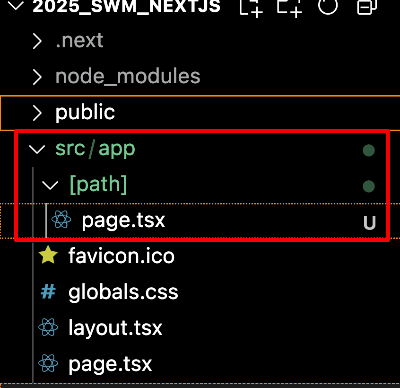
Task: Open the globals.css file
Action: [123, 292]
